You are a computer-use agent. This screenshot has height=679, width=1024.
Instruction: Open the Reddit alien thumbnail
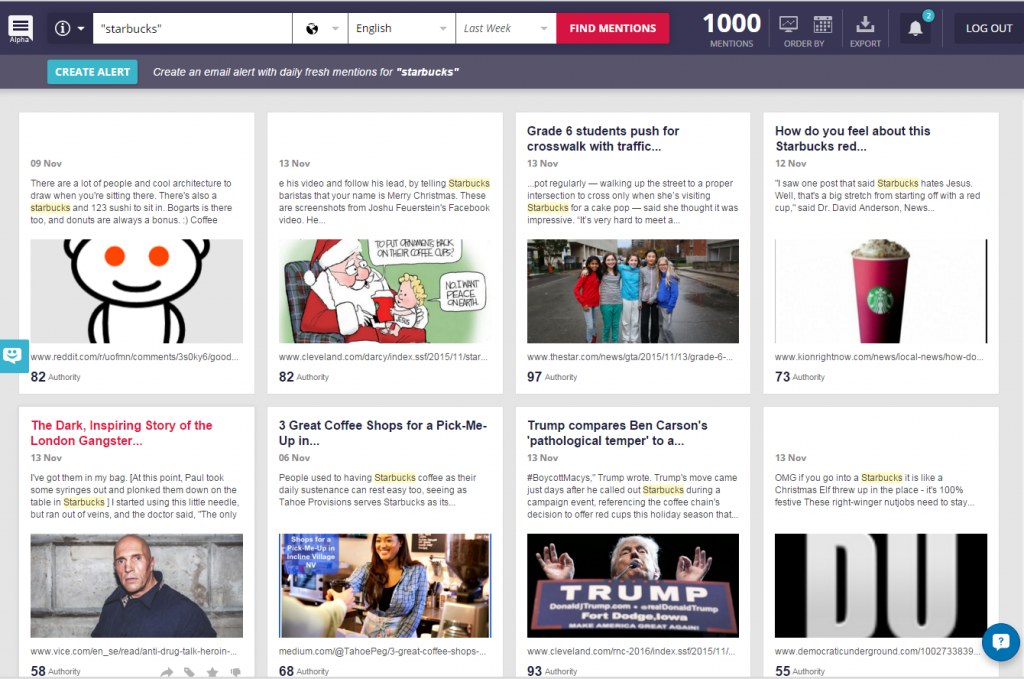click(x=136, y=291)
